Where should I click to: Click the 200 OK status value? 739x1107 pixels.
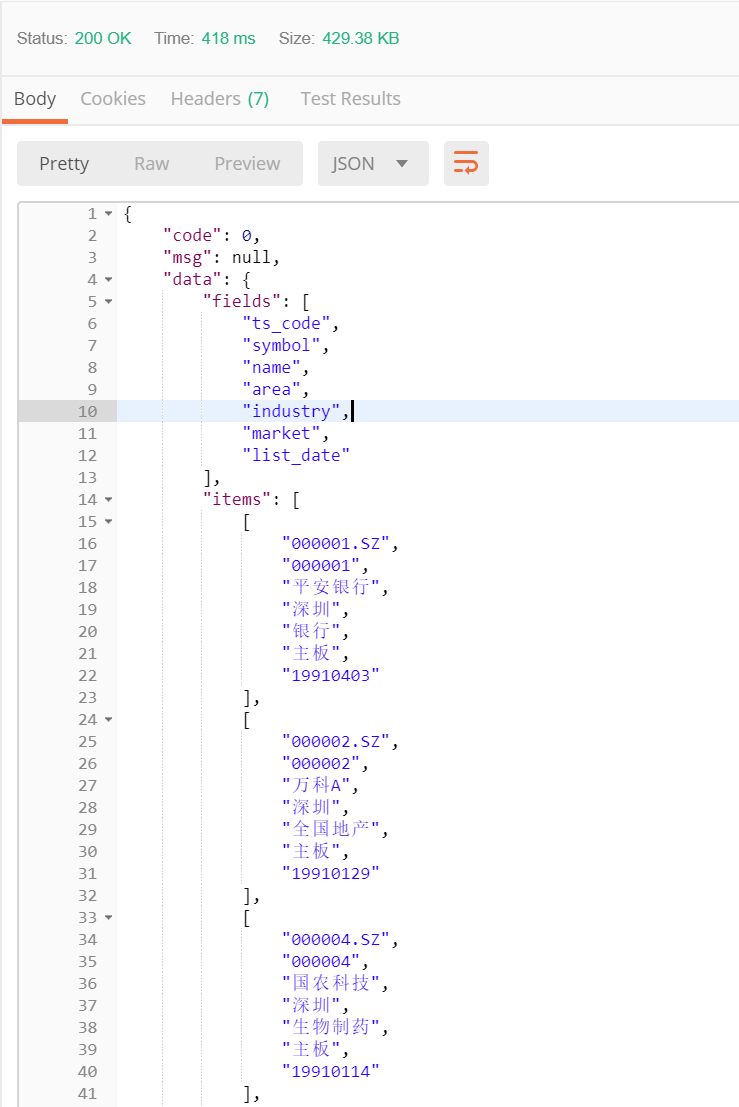pos(103,38)
